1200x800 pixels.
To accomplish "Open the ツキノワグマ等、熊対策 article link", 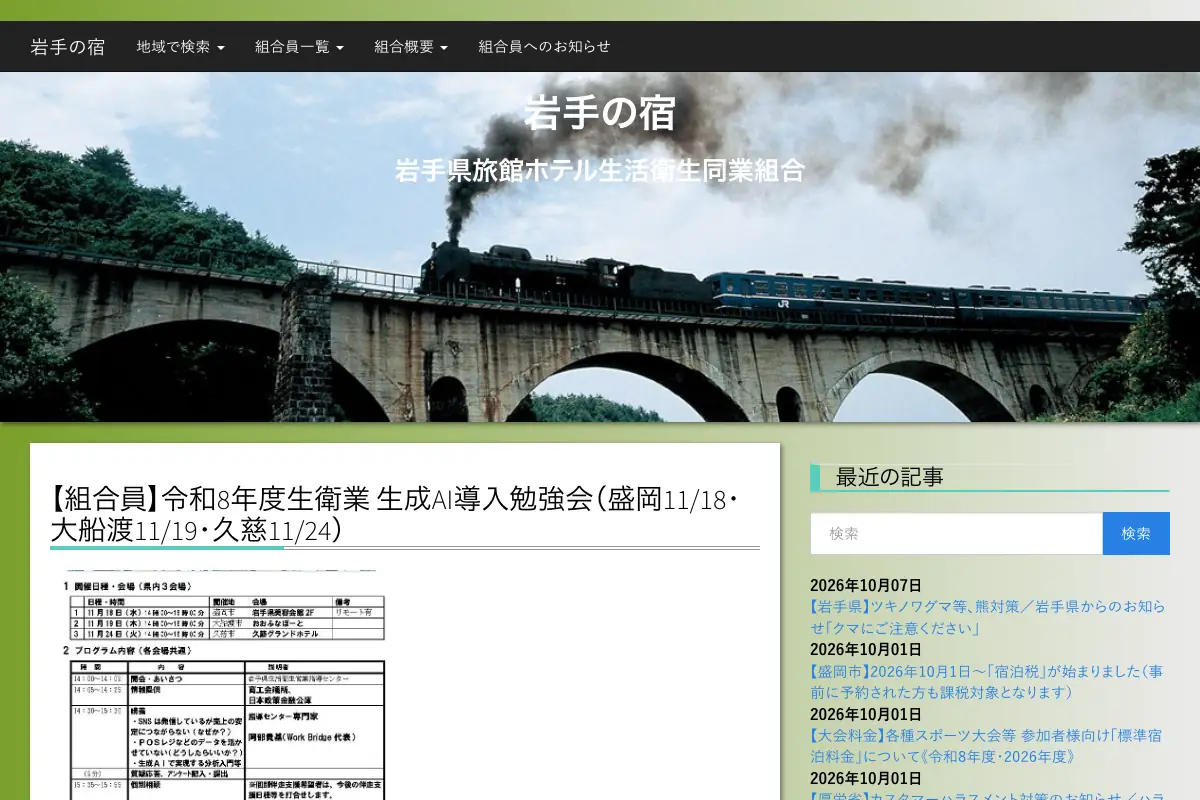I will 987,617.
